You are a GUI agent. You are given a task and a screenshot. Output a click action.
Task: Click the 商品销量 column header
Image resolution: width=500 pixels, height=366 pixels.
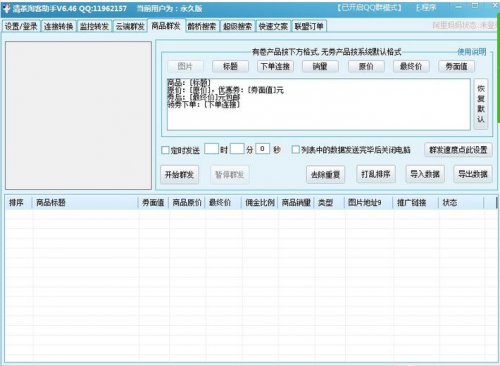pyautogui.click(x=296, y=203)
